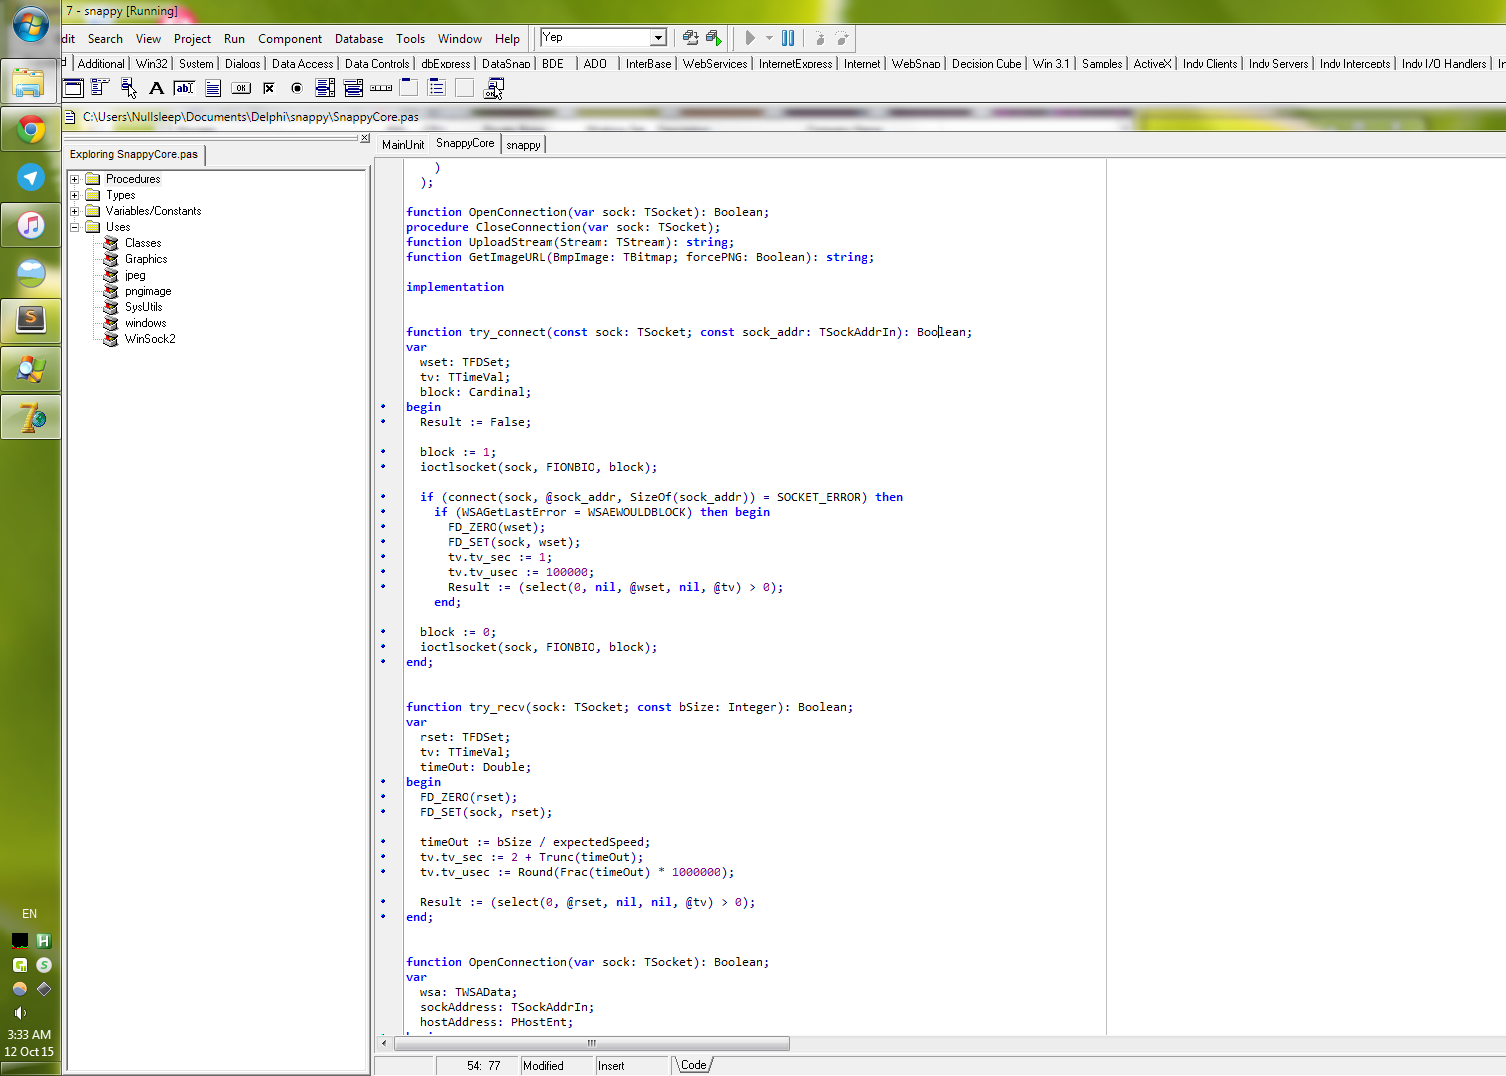Click the gutter dot beside 'Result := False;'
This screenshot has width=1506, height=1076.
(383, 422)
